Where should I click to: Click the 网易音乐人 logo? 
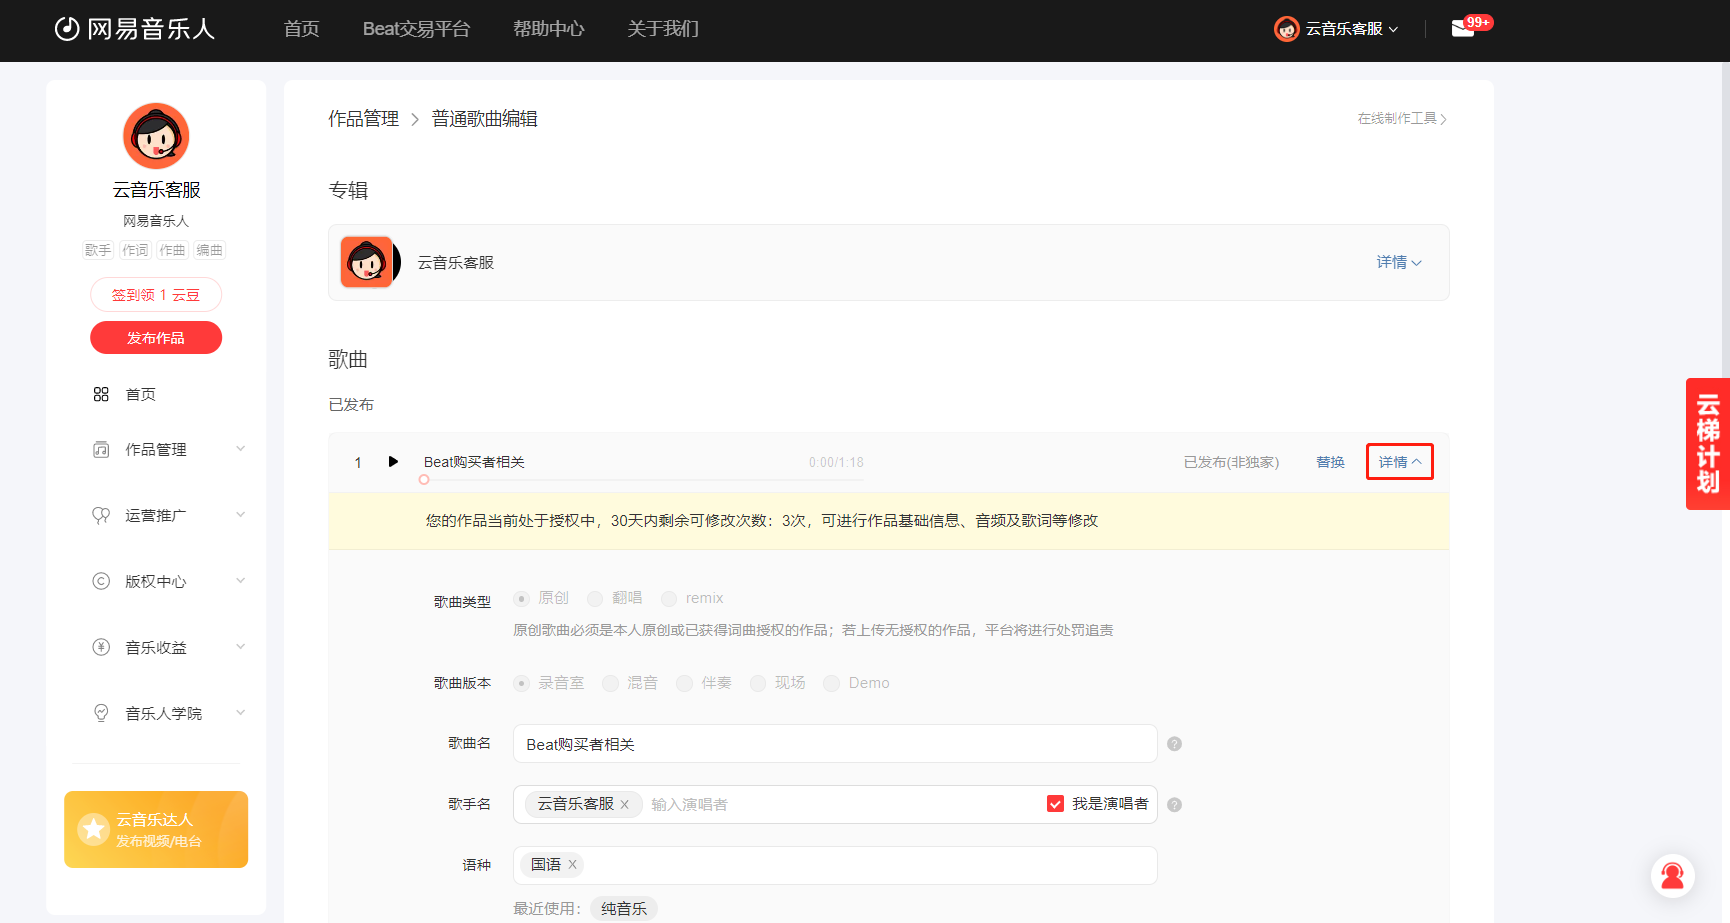(x=135, y=29)
